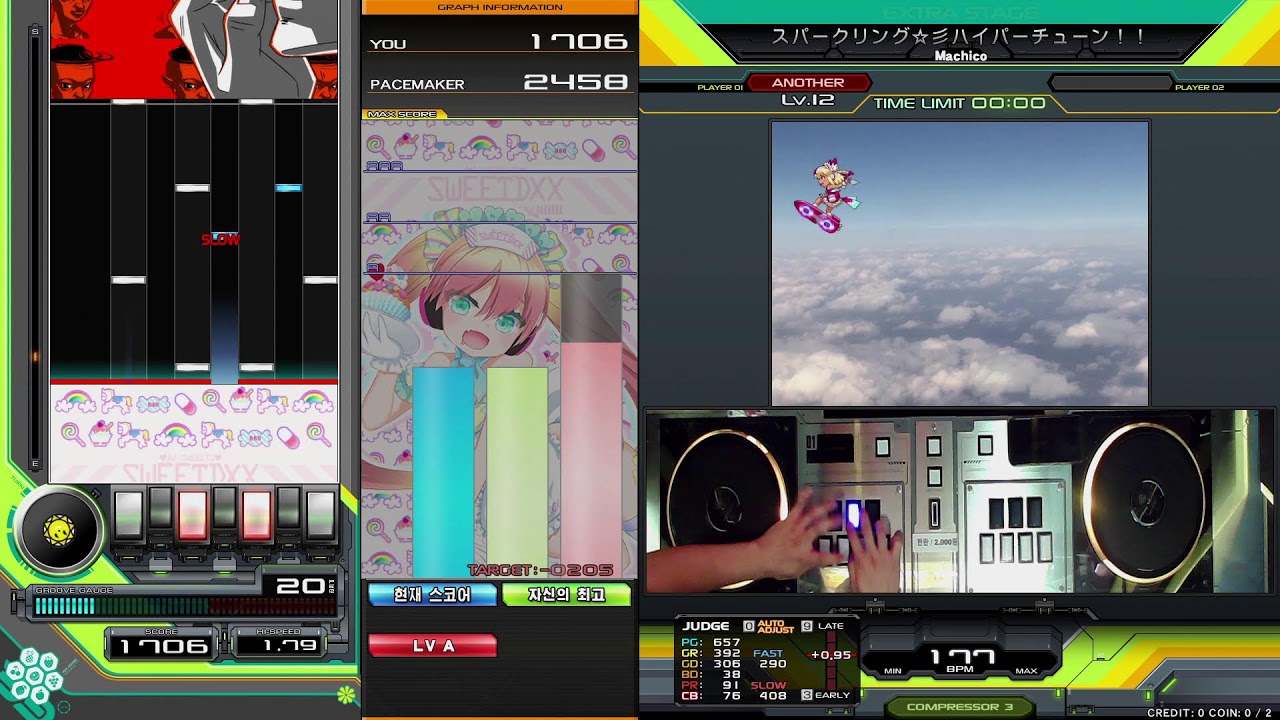The image size is (1280, 720).
Task: Click the Groove Gauge bar
Action: point(186,605)
